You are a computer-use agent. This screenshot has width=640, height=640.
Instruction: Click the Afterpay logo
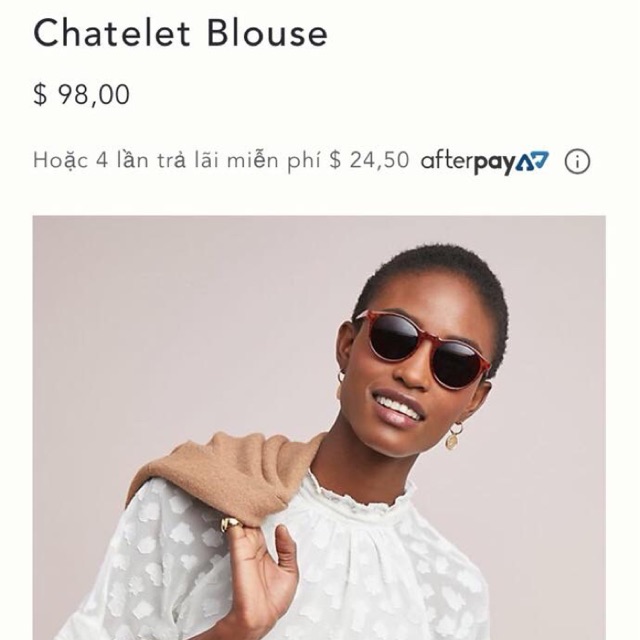point(485,162)
